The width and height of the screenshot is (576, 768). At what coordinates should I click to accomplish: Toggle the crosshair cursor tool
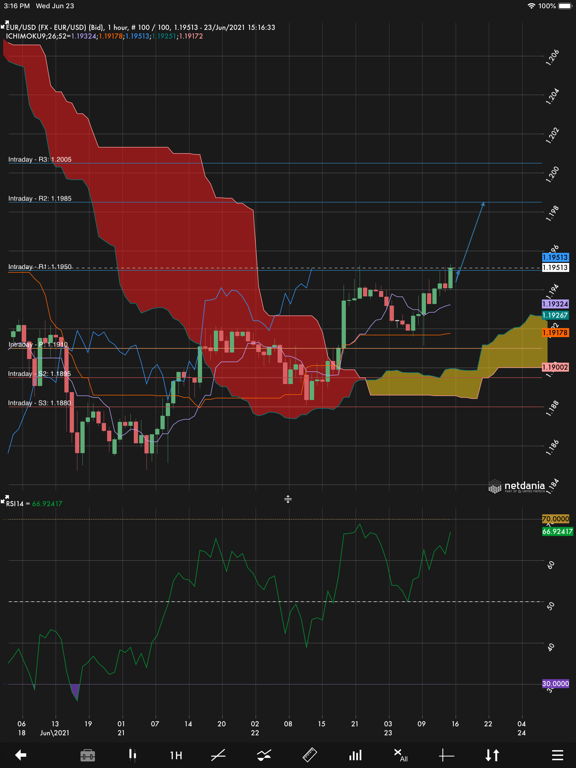click(447, 755)
